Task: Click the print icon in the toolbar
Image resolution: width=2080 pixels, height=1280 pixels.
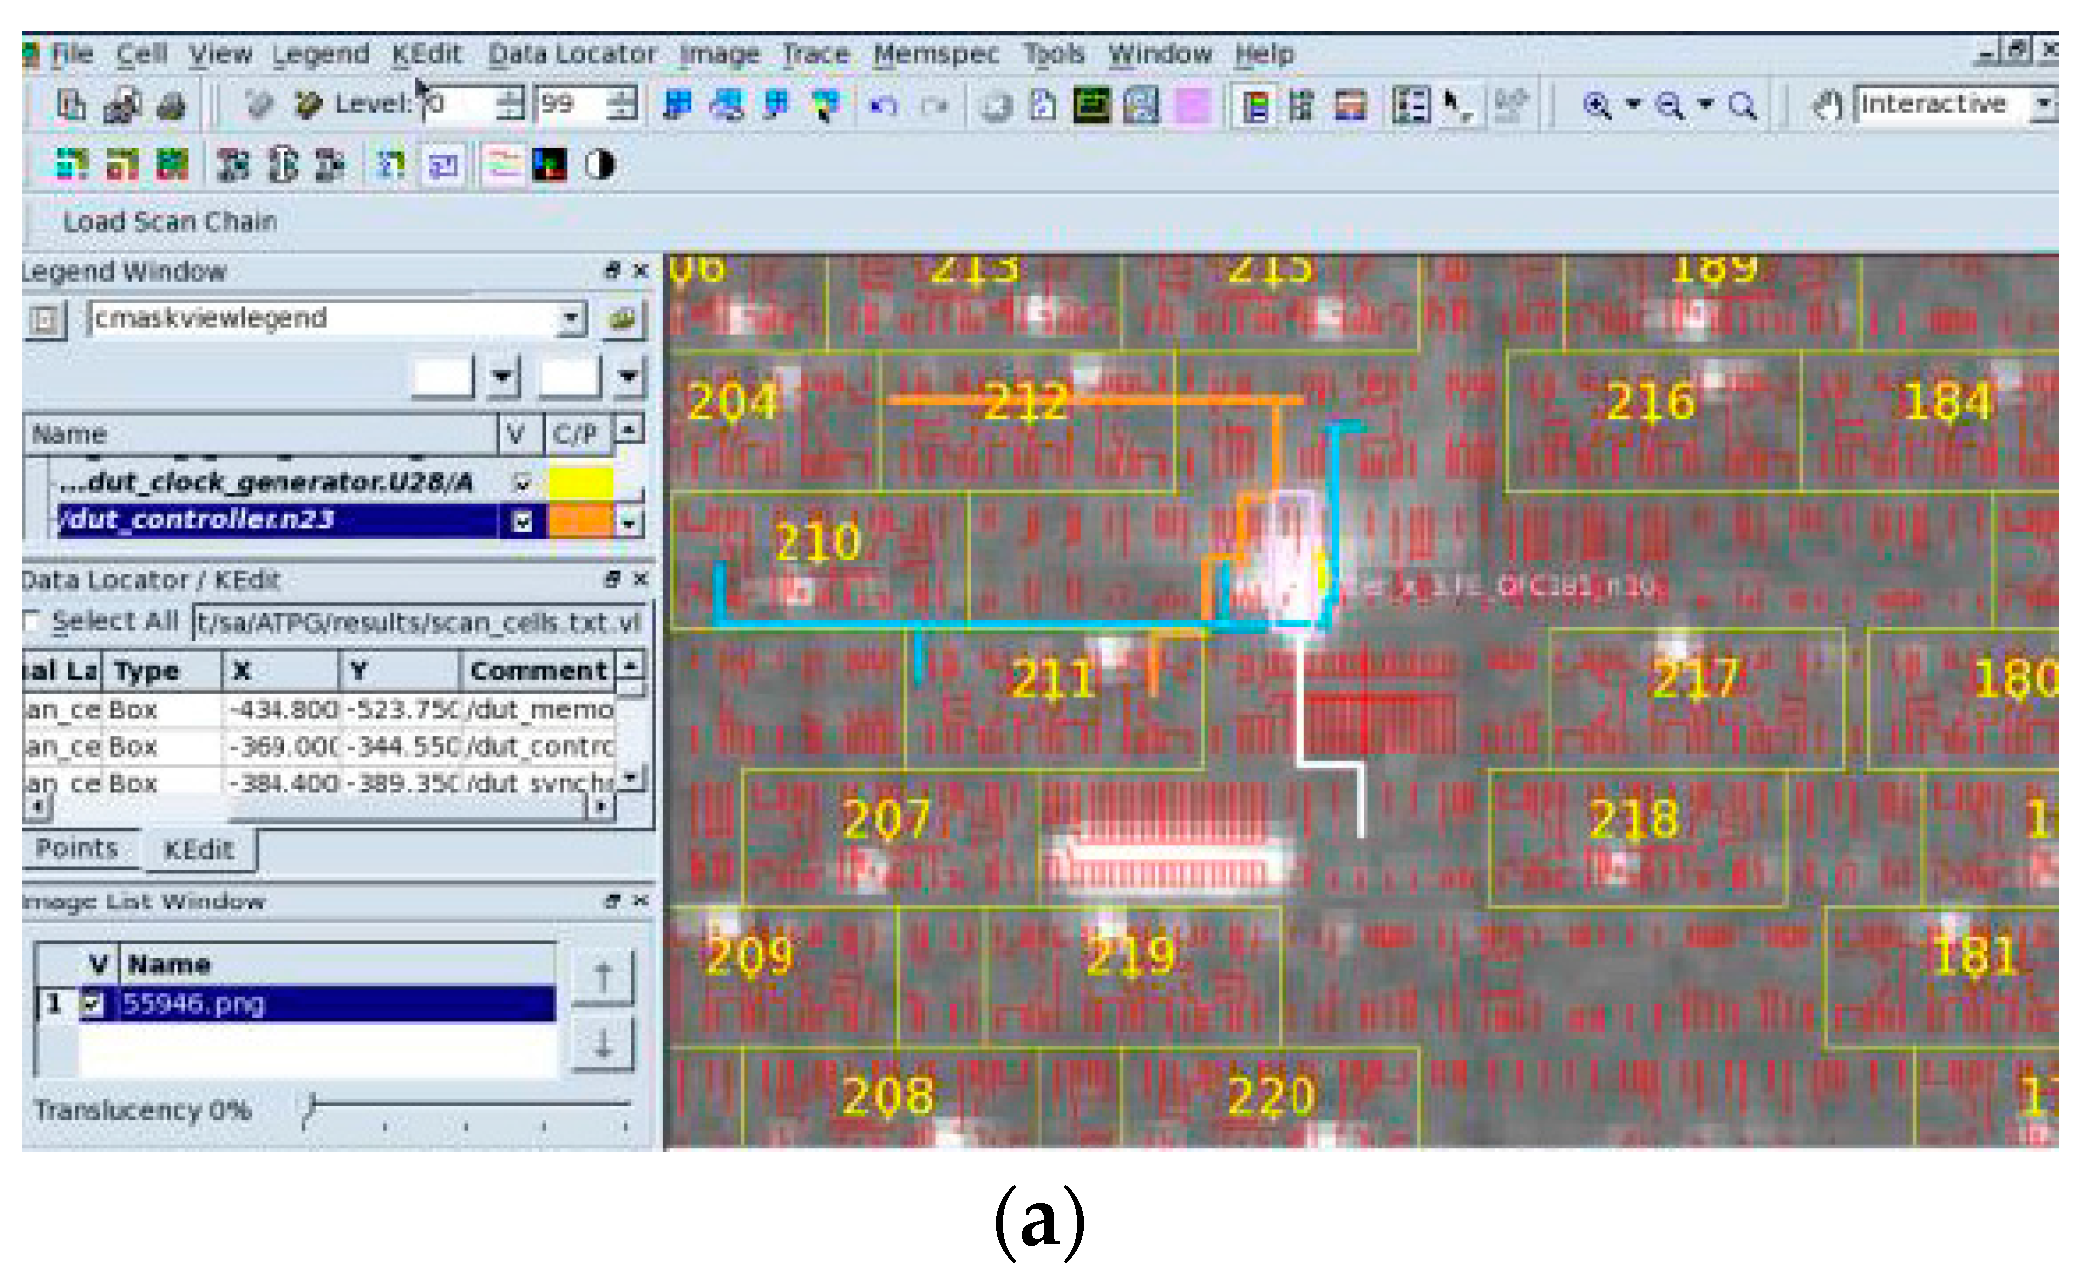Action: [170, 105]
